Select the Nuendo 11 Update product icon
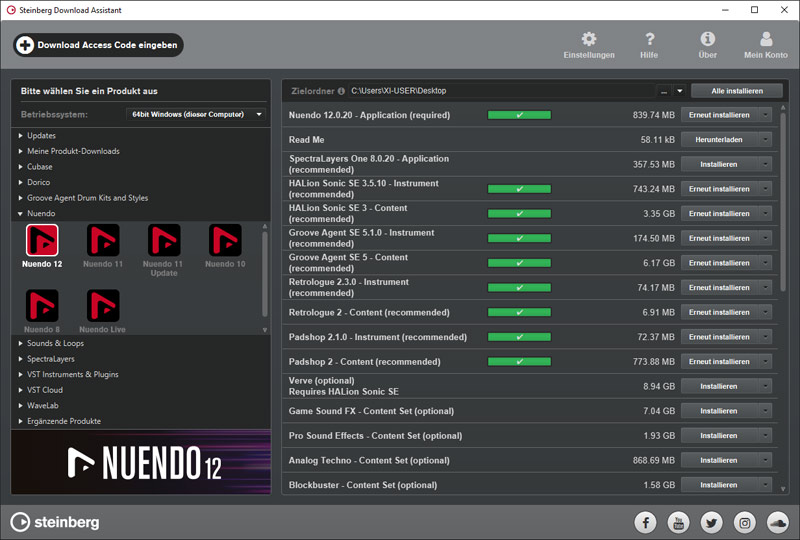Viewport: 800px width, 540px height. point(164,240)
